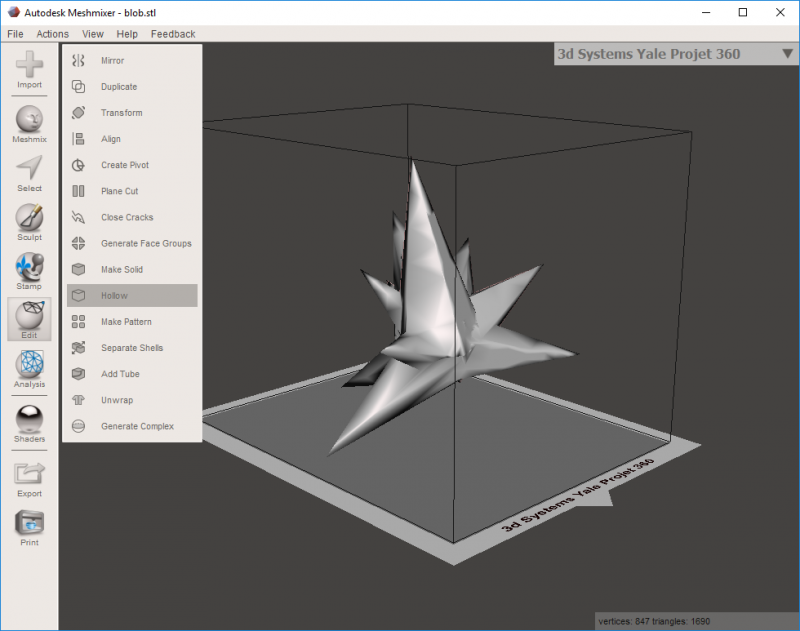Toggle the Edit tool panel
The width and height of the screenshot is (800, 631).
29,319
